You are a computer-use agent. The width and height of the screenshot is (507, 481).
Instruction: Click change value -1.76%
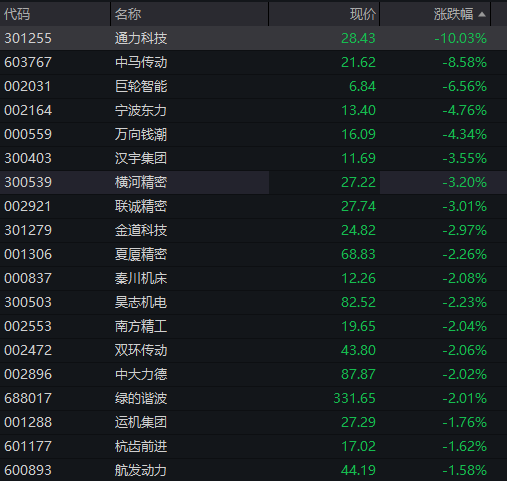465,422
